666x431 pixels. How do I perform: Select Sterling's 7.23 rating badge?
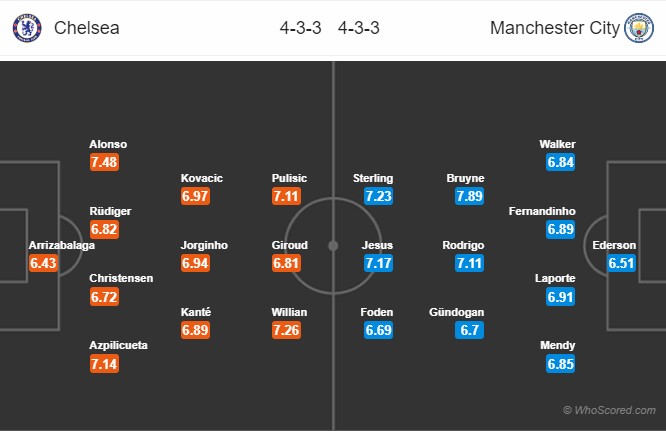pyautogui.click(x=378, y=196)
